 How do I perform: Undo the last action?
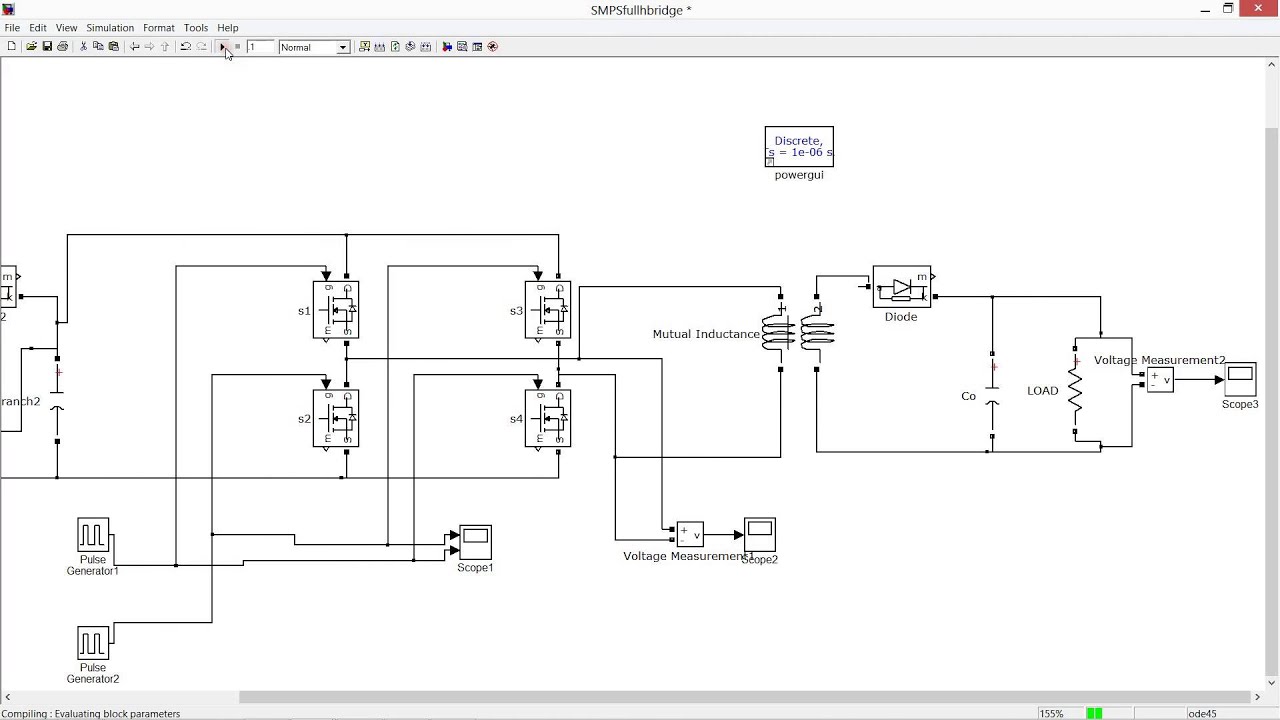[185, 47]
